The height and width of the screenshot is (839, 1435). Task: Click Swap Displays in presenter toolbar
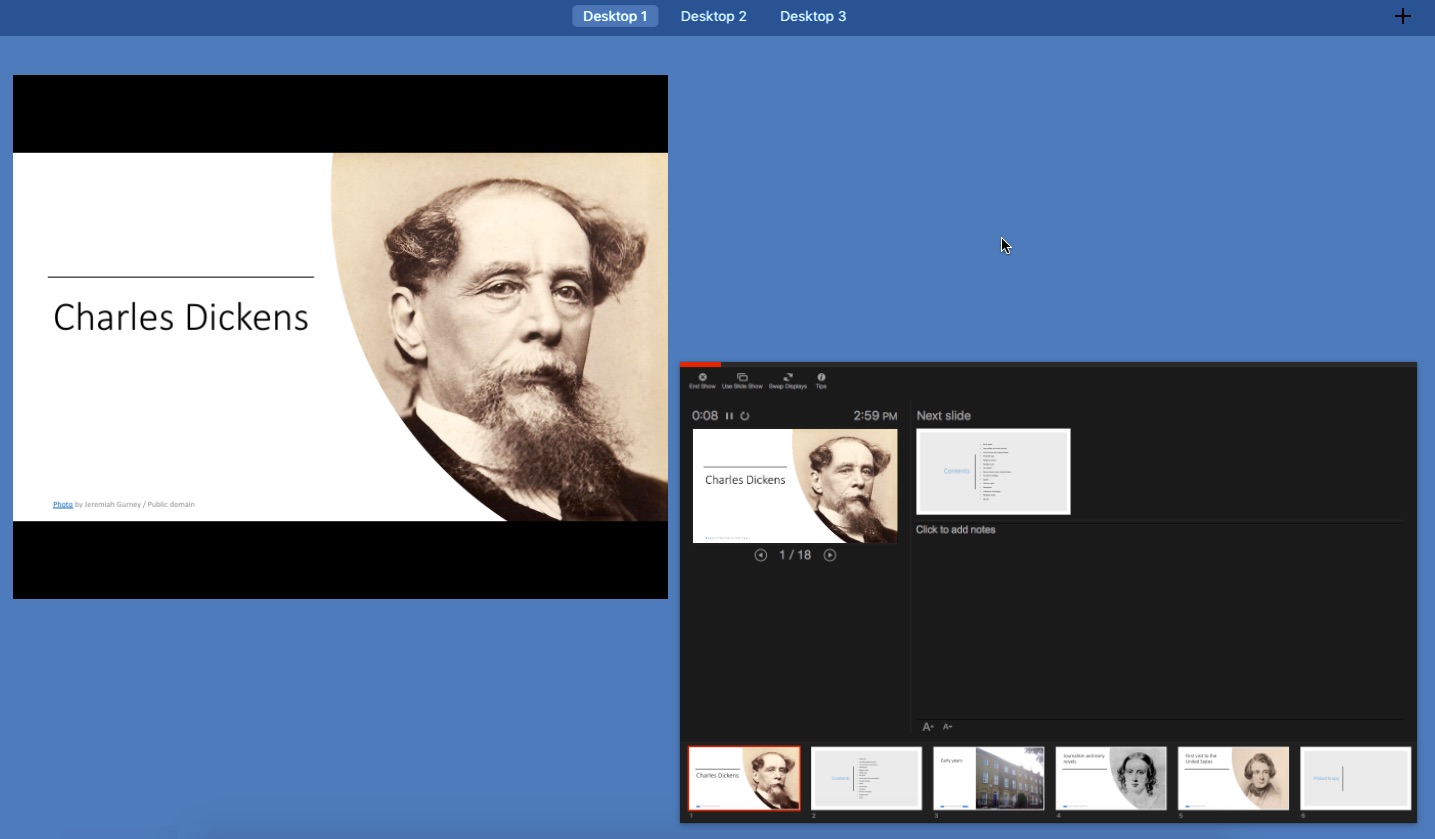pyautogui.click(x=788, y=381)
